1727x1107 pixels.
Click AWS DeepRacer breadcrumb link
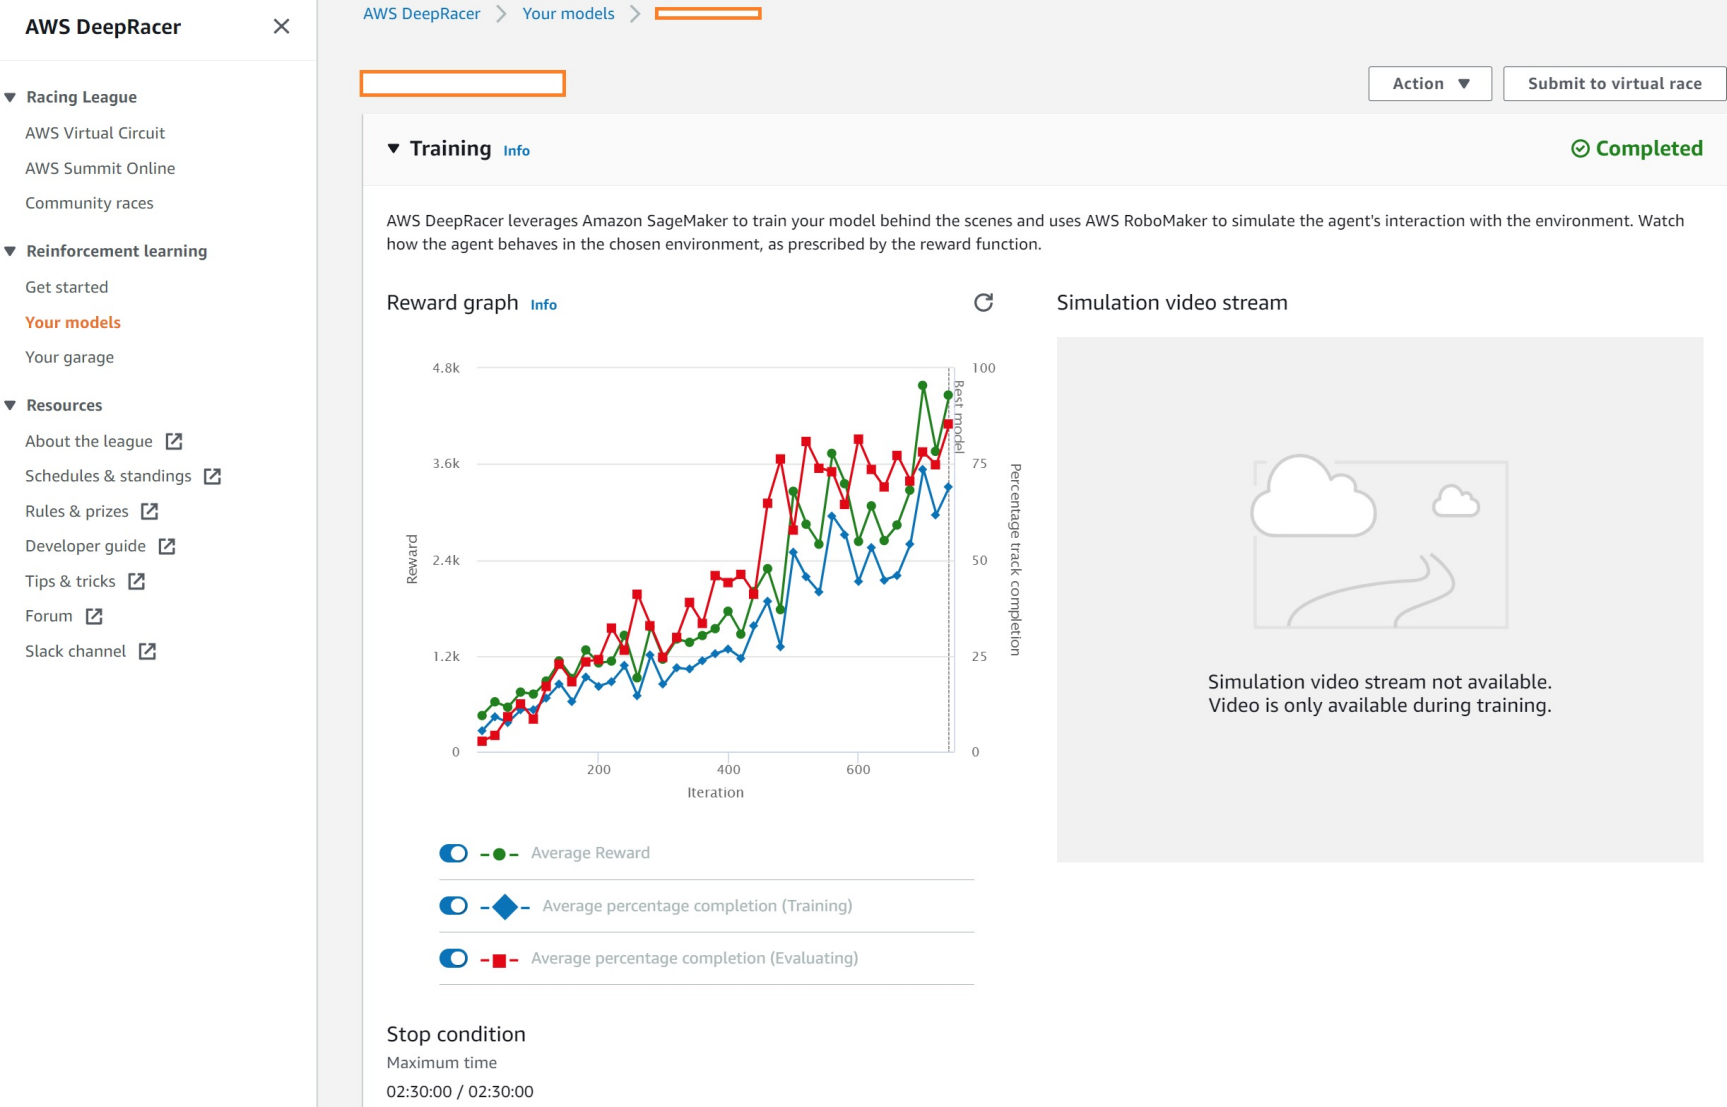tap(421, 14)
